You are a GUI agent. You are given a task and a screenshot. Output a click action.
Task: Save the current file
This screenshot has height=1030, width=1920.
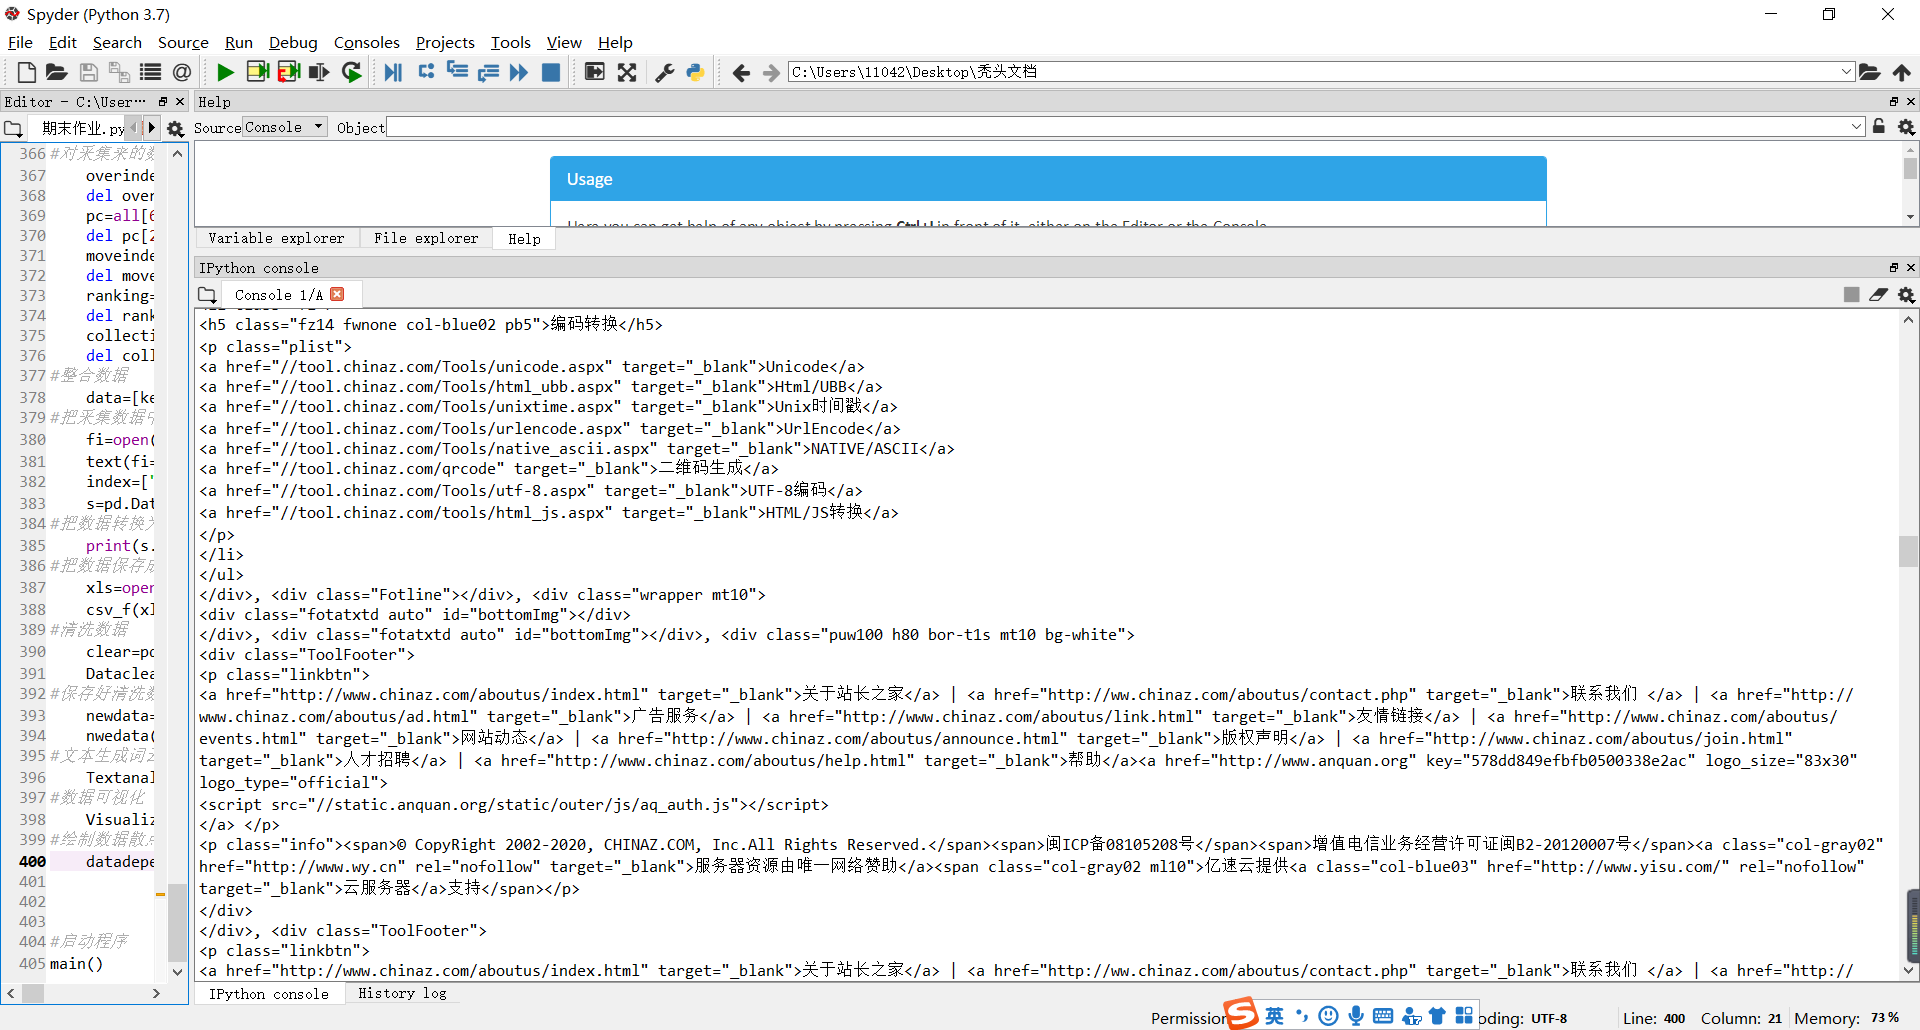(x=88, y=72)
